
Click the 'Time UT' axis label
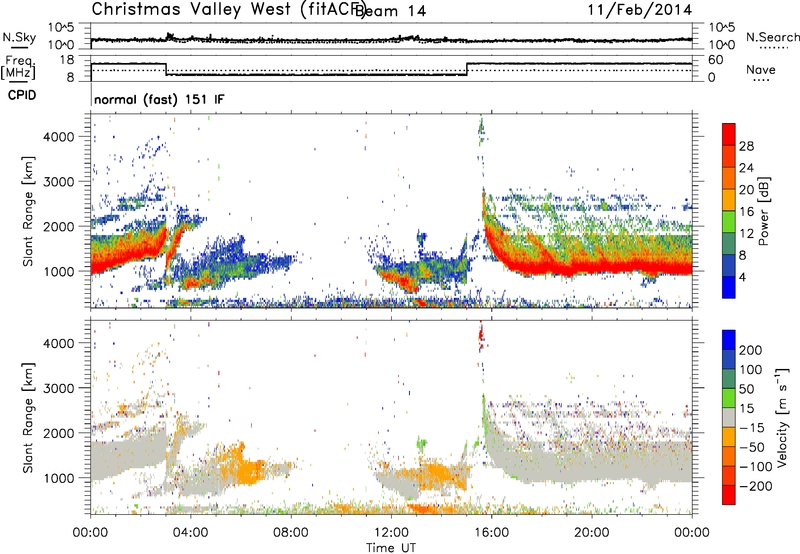[391, 547]
